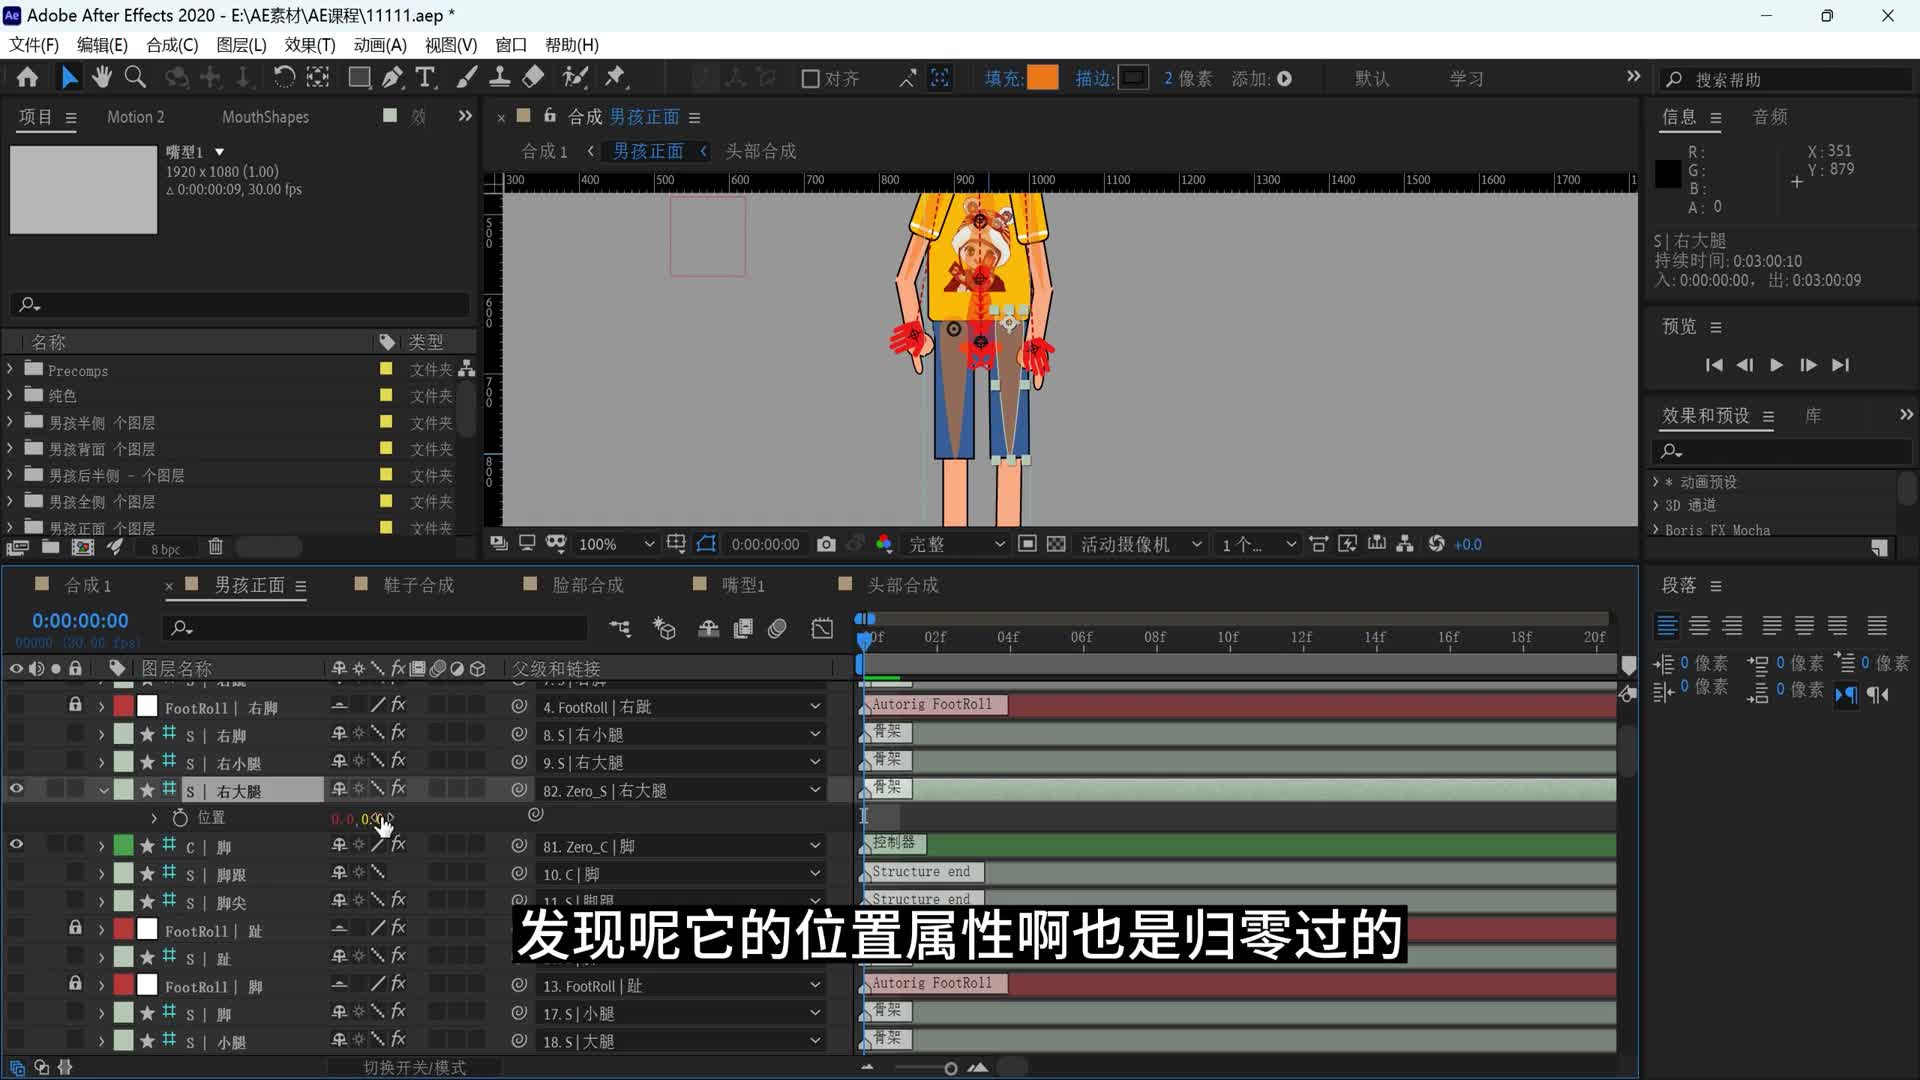Click the orange fill color swatch
The height and width of the screenshot is (1080, 1920).
[x=1042, y=78]
